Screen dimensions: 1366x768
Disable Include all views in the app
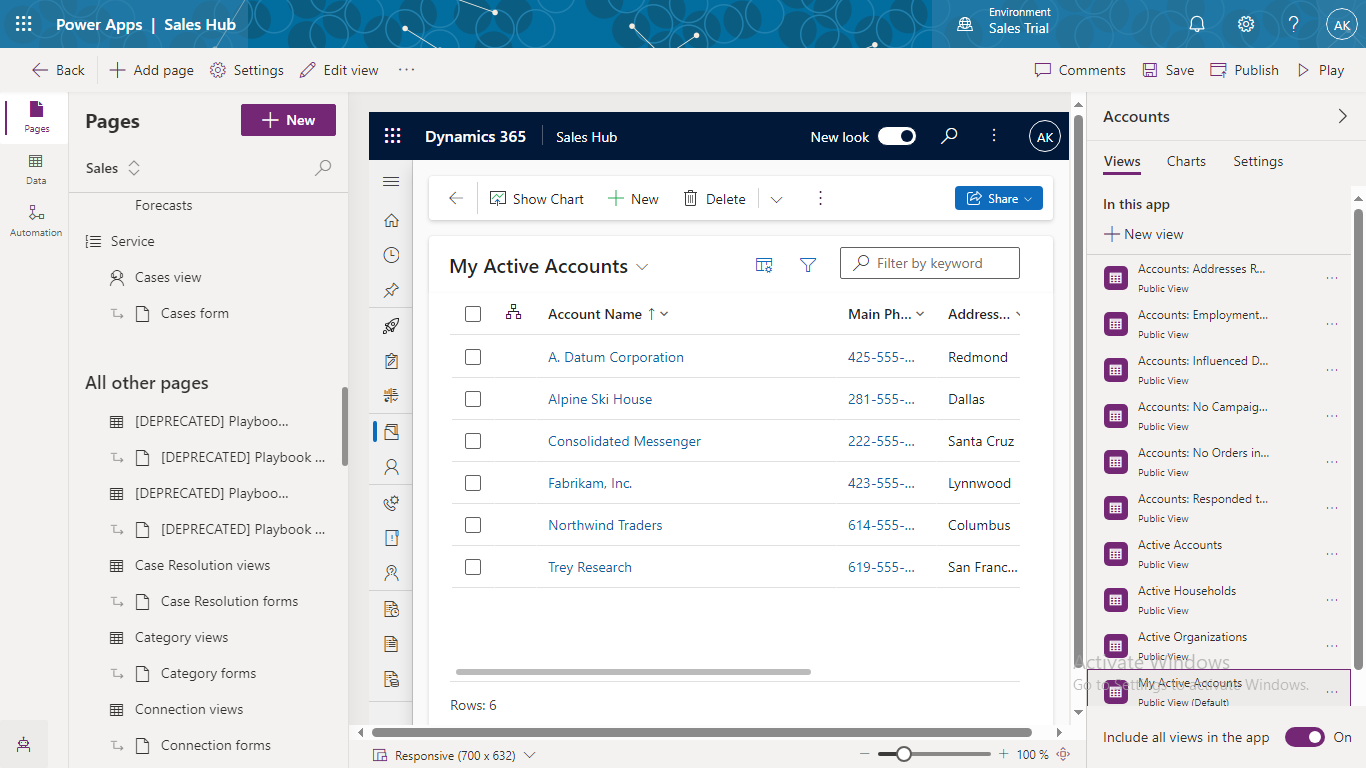coord(1305,736)
